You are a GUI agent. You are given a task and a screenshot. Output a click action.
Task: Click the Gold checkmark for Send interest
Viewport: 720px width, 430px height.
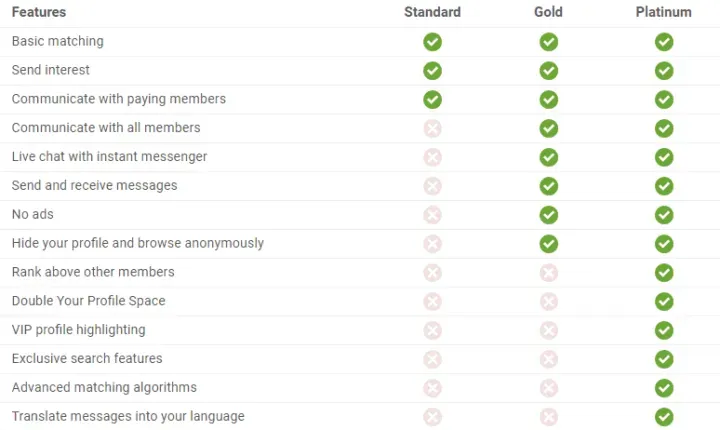tap(548, 71)
